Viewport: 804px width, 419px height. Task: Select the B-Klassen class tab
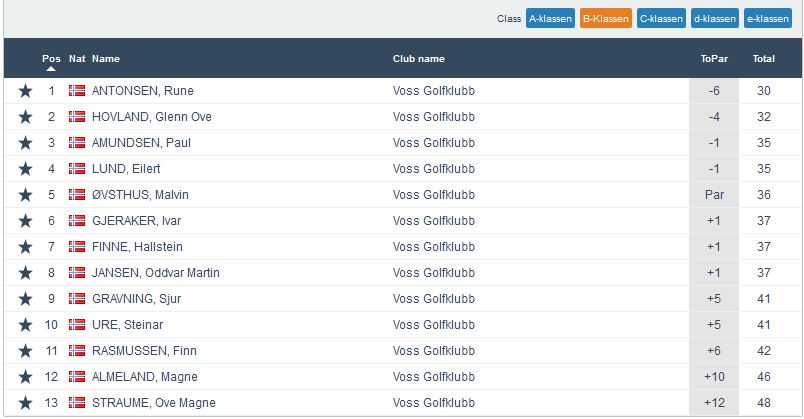(606, 18)
